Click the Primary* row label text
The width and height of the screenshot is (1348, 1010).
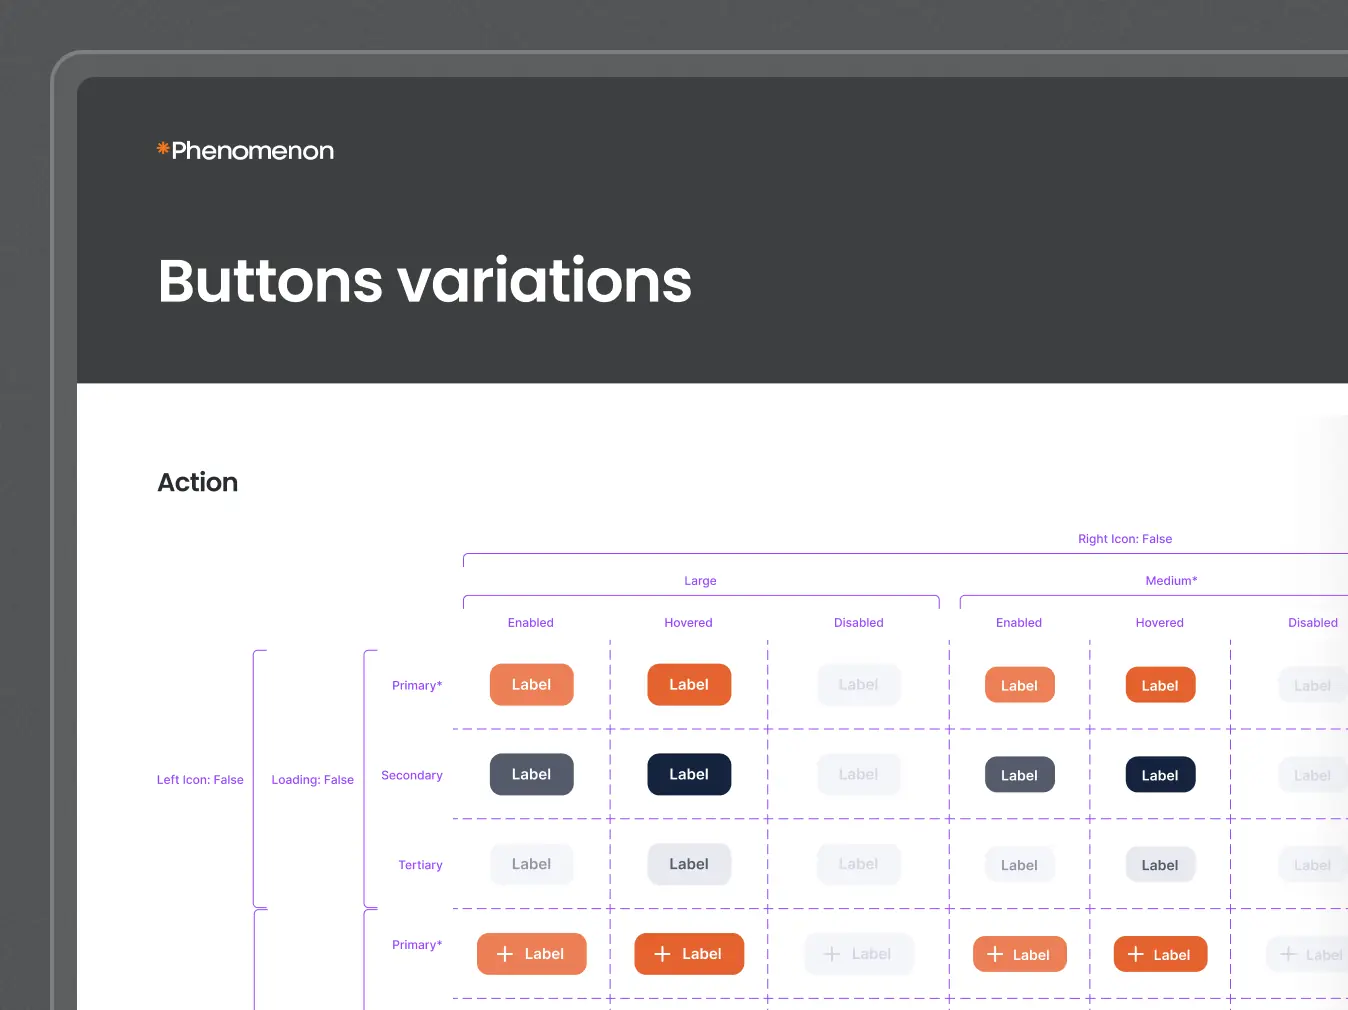[417, 685]
